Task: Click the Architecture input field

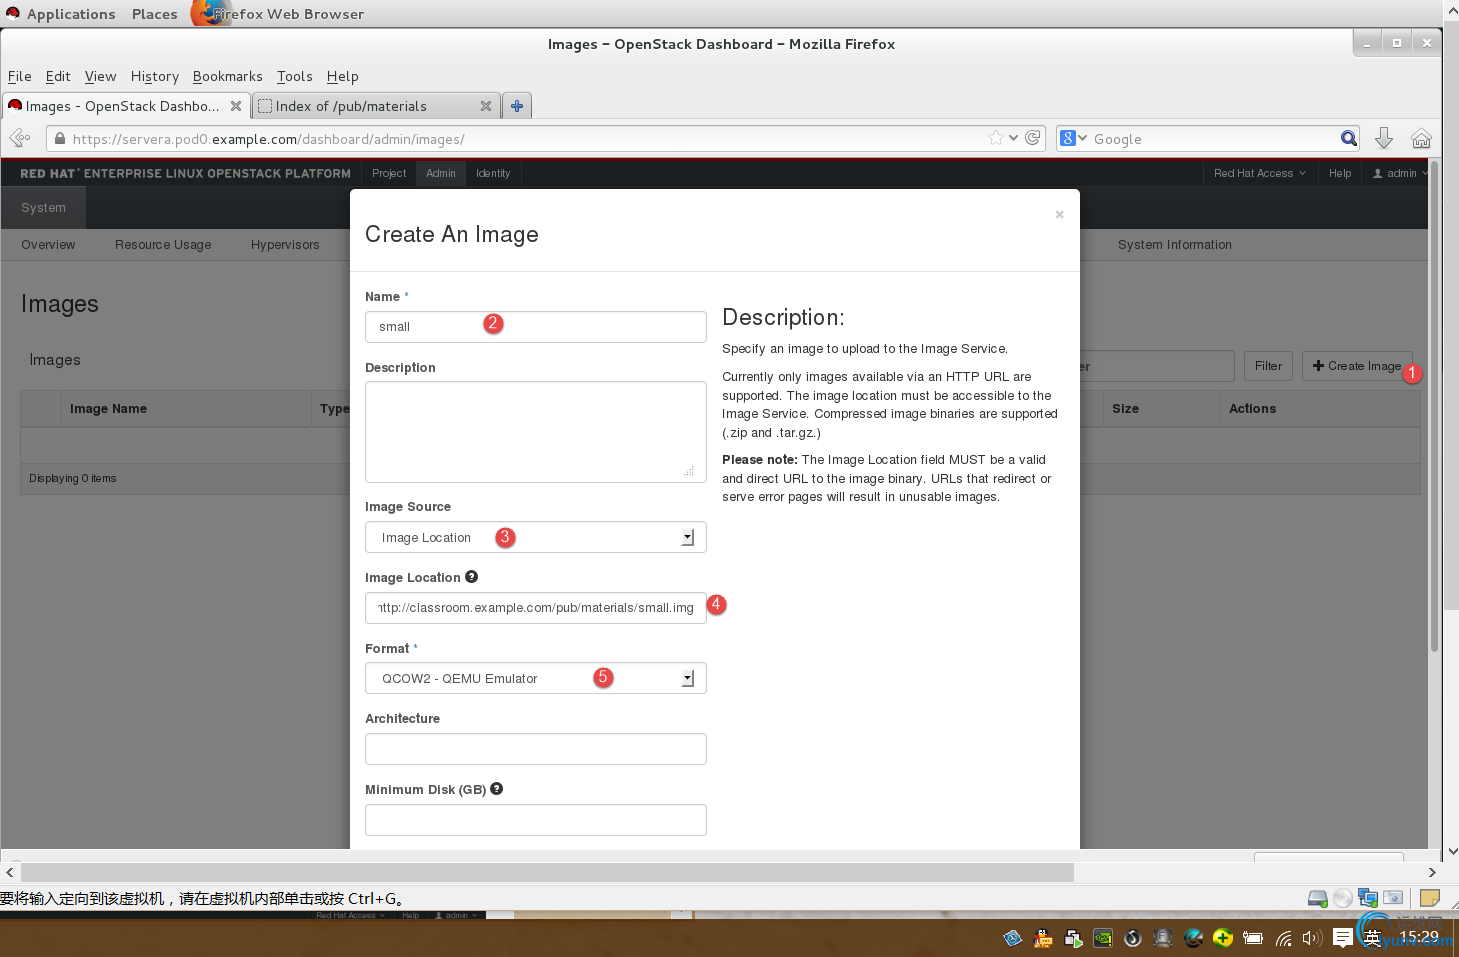Action: 536,749
